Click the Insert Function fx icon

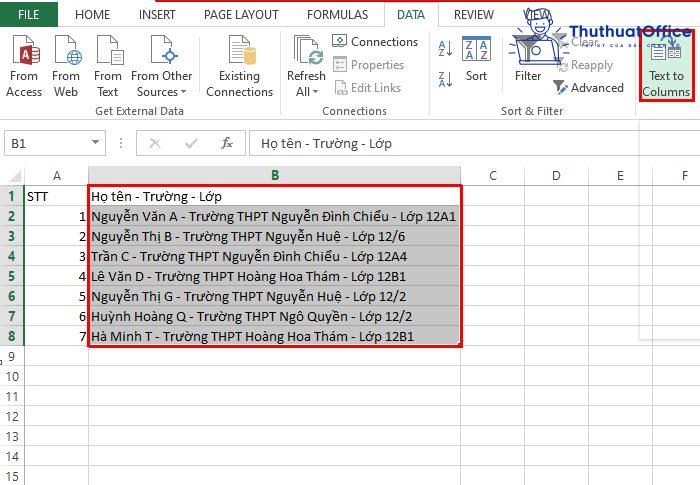tap(227, 143)
